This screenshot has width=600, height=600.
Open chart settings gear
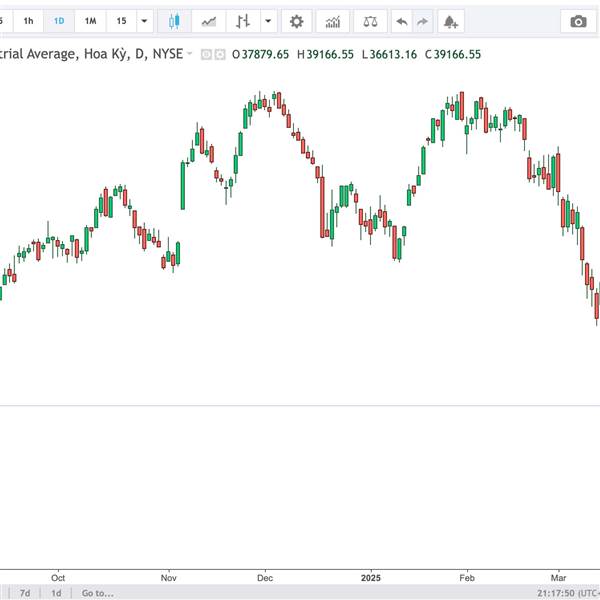click(297, 21)
